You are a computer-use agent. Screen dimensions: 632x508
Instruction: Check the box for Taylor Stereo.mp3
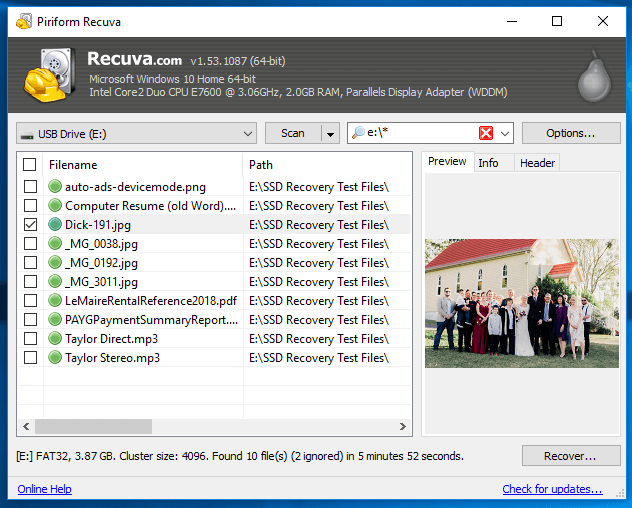pyautogui.click(x=30, y=357)
